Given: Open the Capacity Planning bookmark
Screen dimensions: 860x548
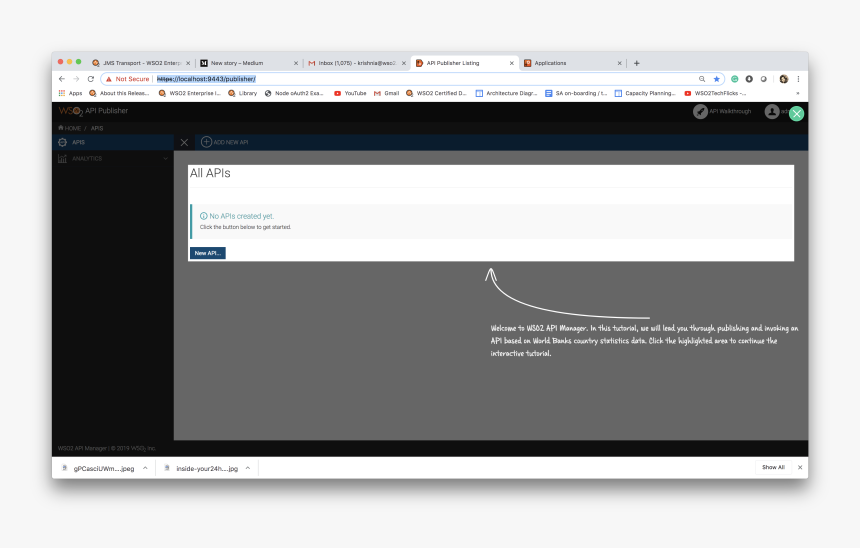Looking at the screenshot, I should tap(645, 93).
